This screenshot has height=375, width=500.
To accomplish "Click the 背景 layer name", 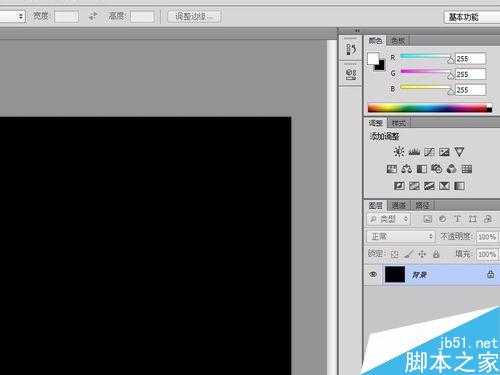I will [419, 275].
